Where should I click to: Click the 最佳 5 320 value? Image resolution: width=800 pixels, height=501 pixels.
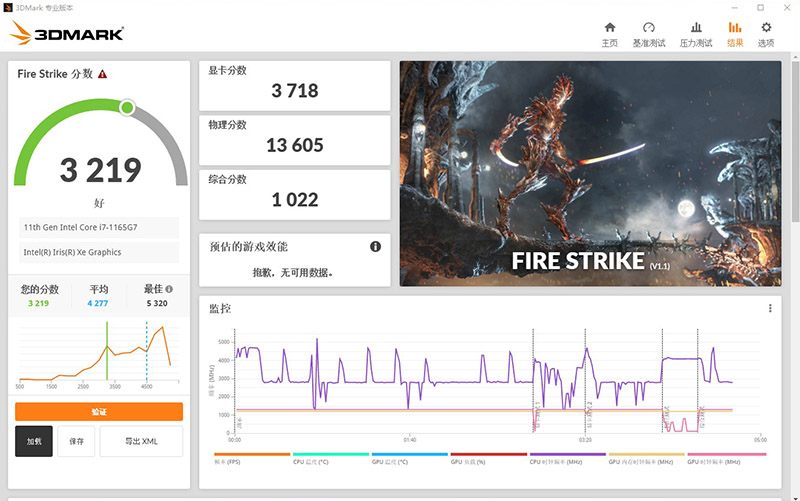157,303
